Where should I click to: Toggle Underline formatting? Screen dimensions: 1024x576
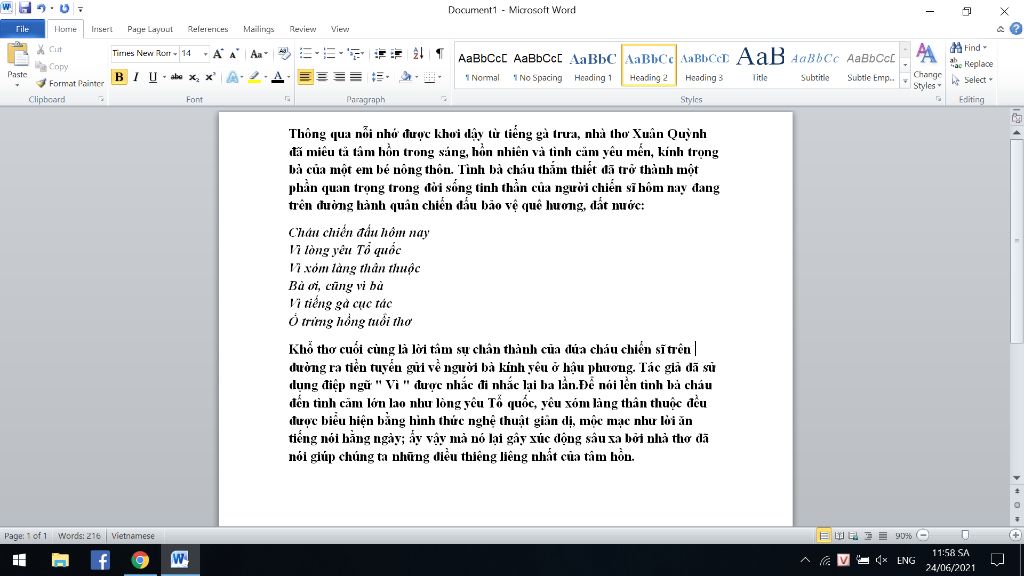point(152,77)
